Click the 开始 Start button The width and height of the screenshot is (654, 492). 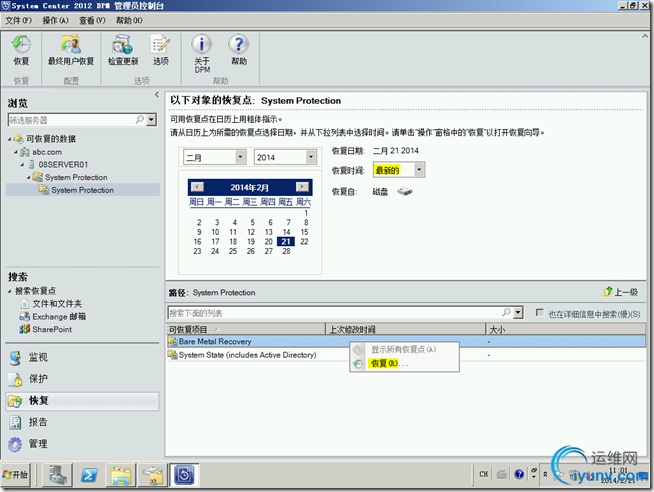(x=15, y=474)
